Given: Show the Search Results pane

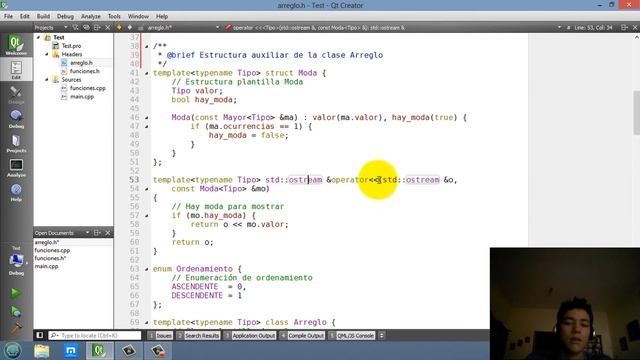Looking at the screenshot, I should (x=198, y=335).
